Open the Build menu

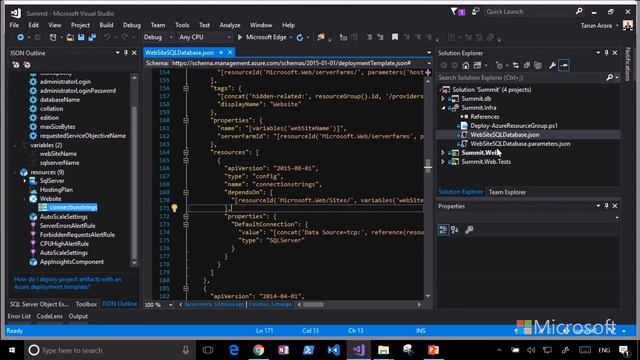[106, 25]
